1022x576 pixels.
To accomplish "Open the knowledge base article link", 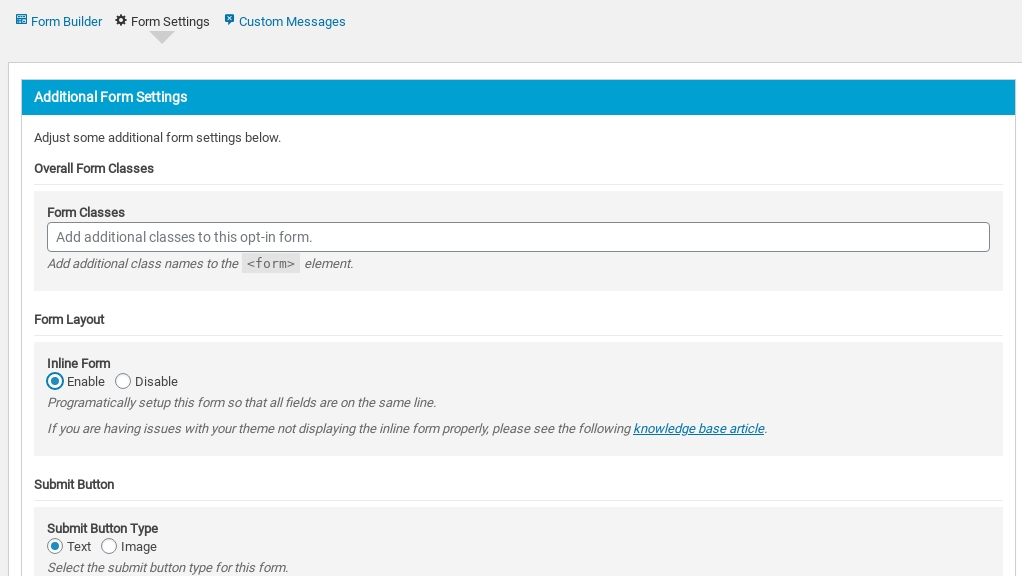I will pyautogui.click(x=698, y=428).
